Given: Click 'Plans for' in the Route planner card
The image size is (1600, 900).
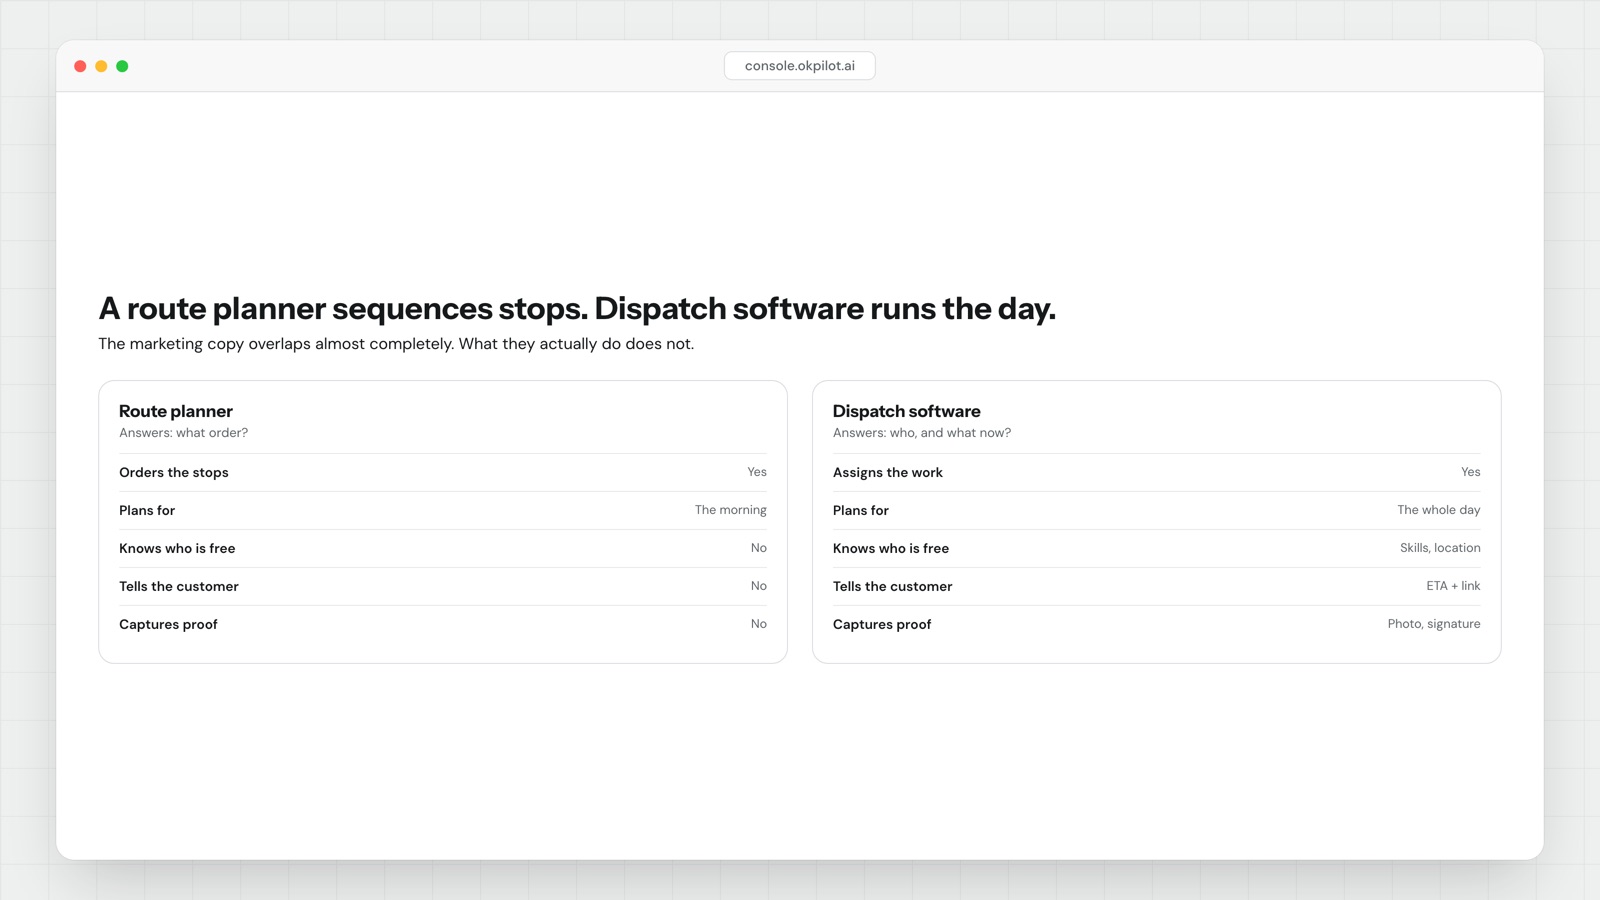Looking at the screenshot, I should pos(147,511).
